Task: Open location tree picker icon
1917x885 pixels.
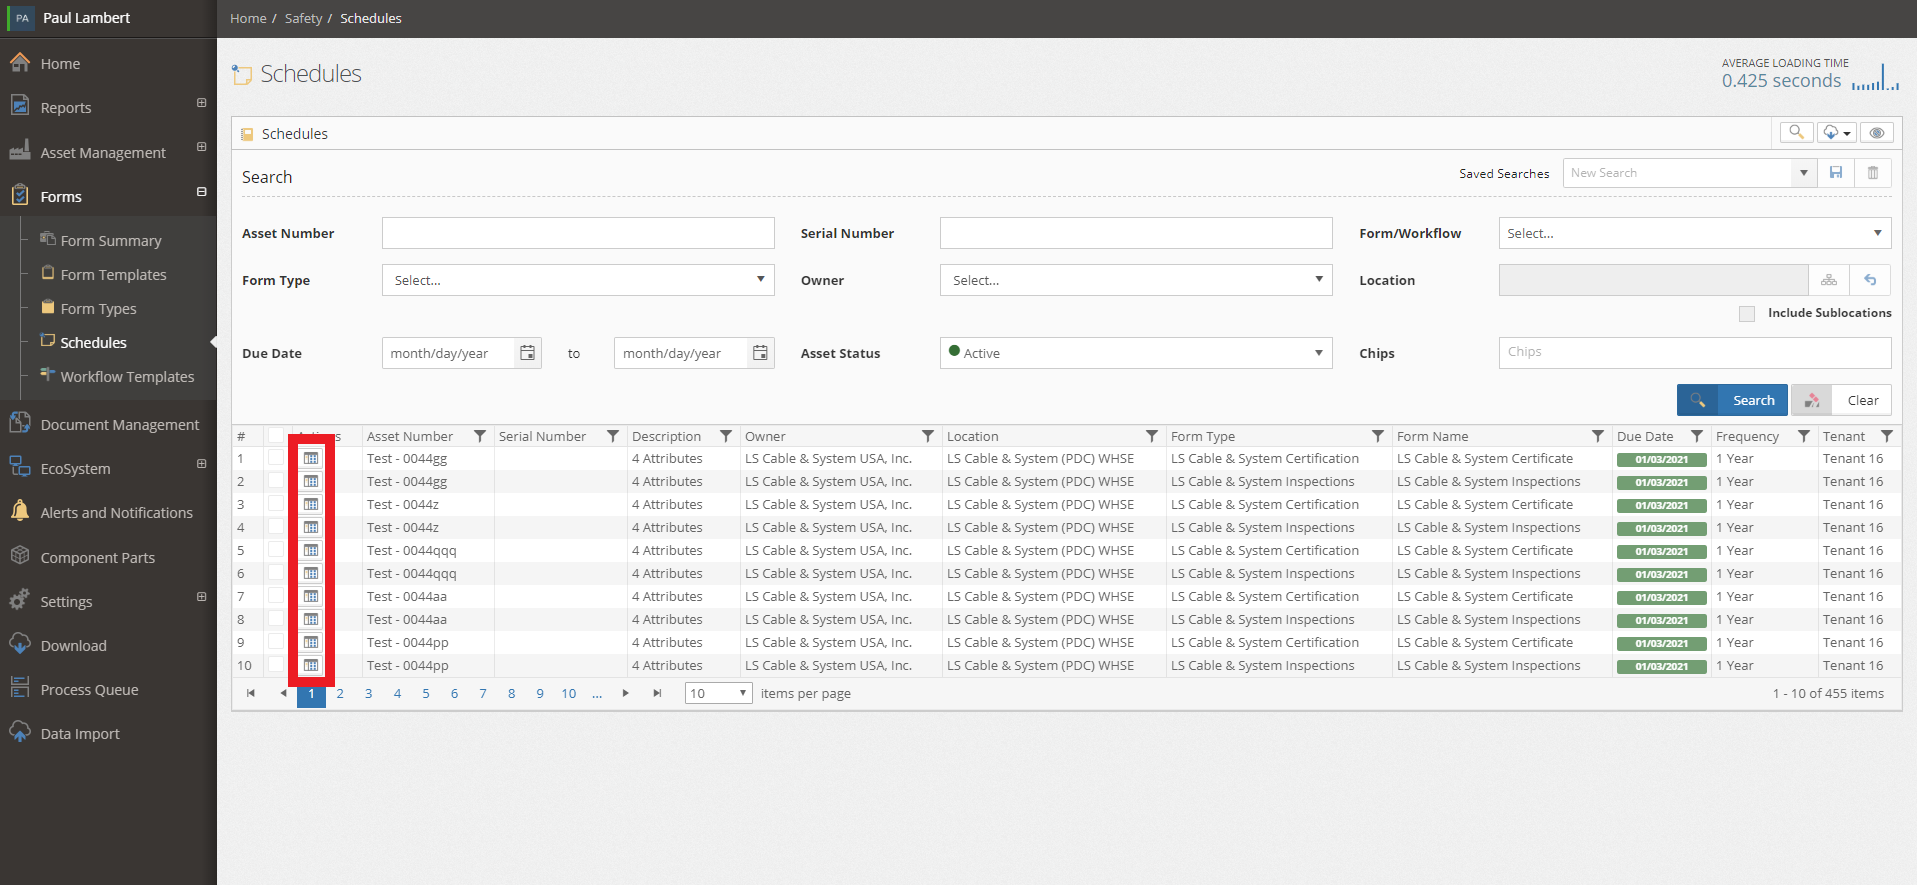Action: (x=1829, y=280)
